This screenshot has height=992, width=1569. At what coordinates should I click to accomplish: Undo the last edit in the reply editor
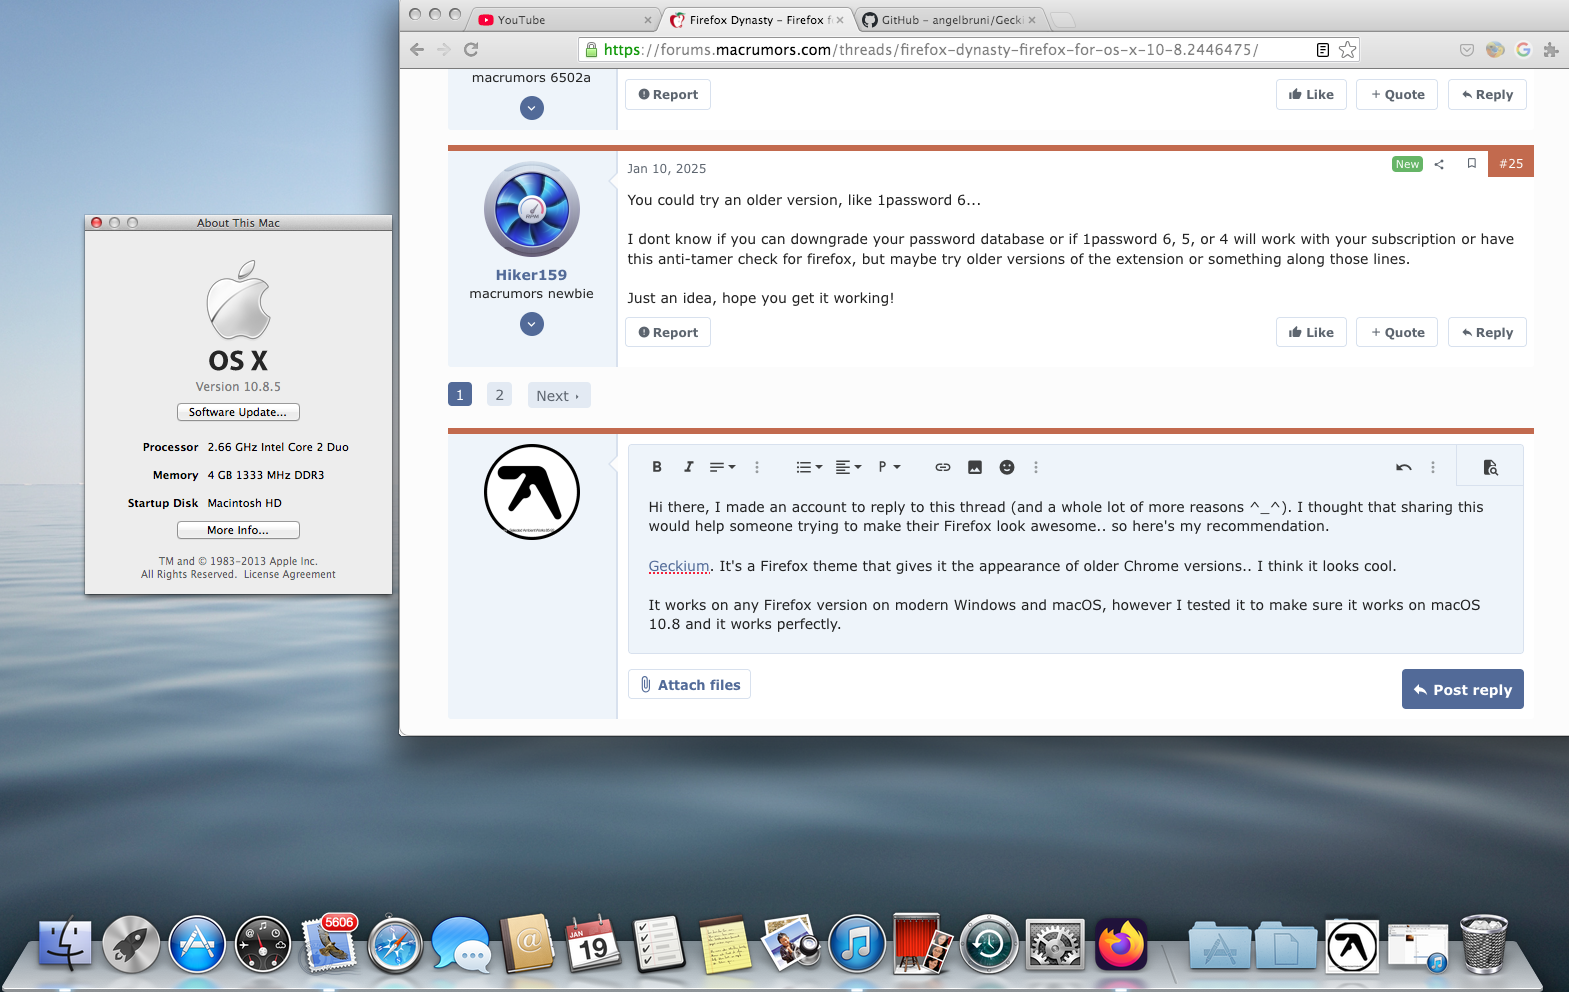1404,467
